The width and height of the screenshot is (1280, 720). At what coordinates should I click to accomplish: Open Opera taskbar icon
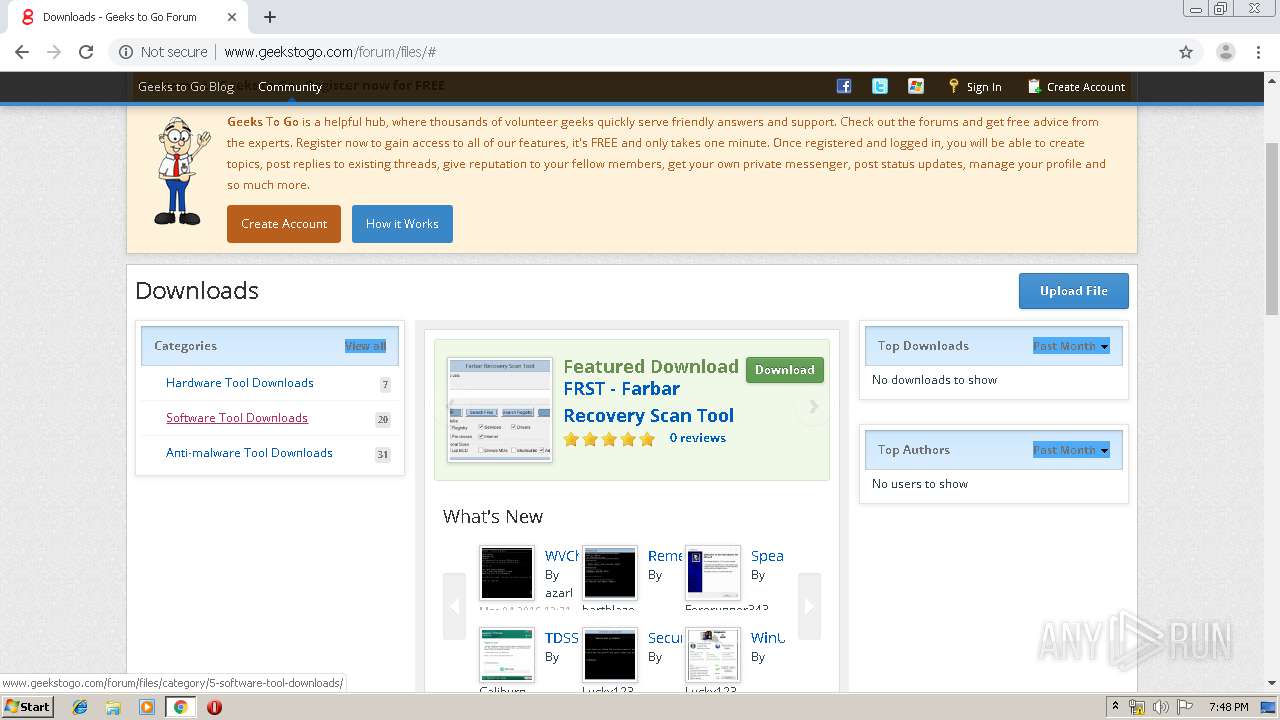coord(214,707)
